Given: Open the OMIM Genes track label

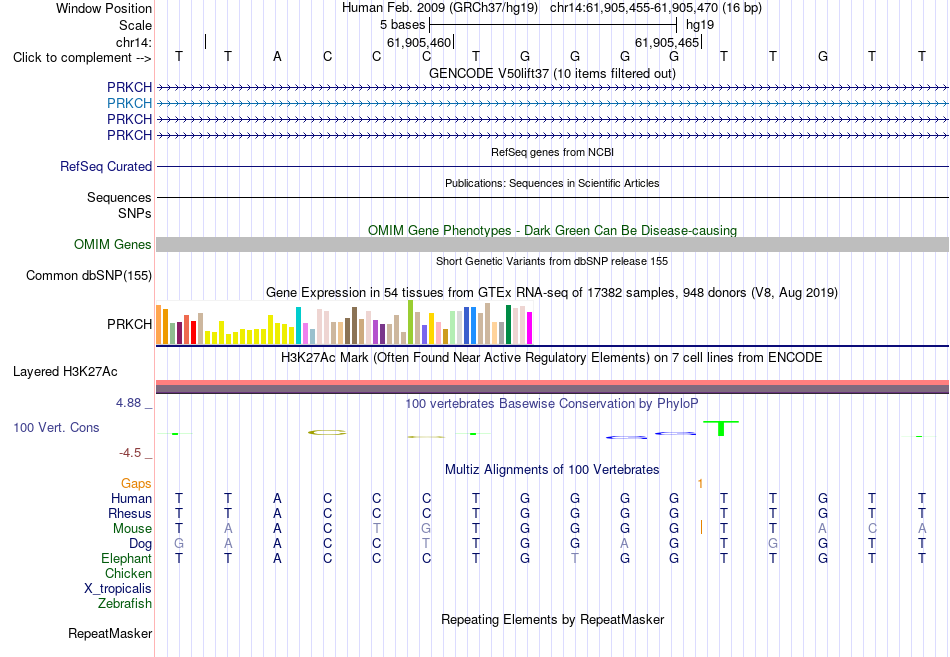Looking at the screenshot, I should (112, 244).
